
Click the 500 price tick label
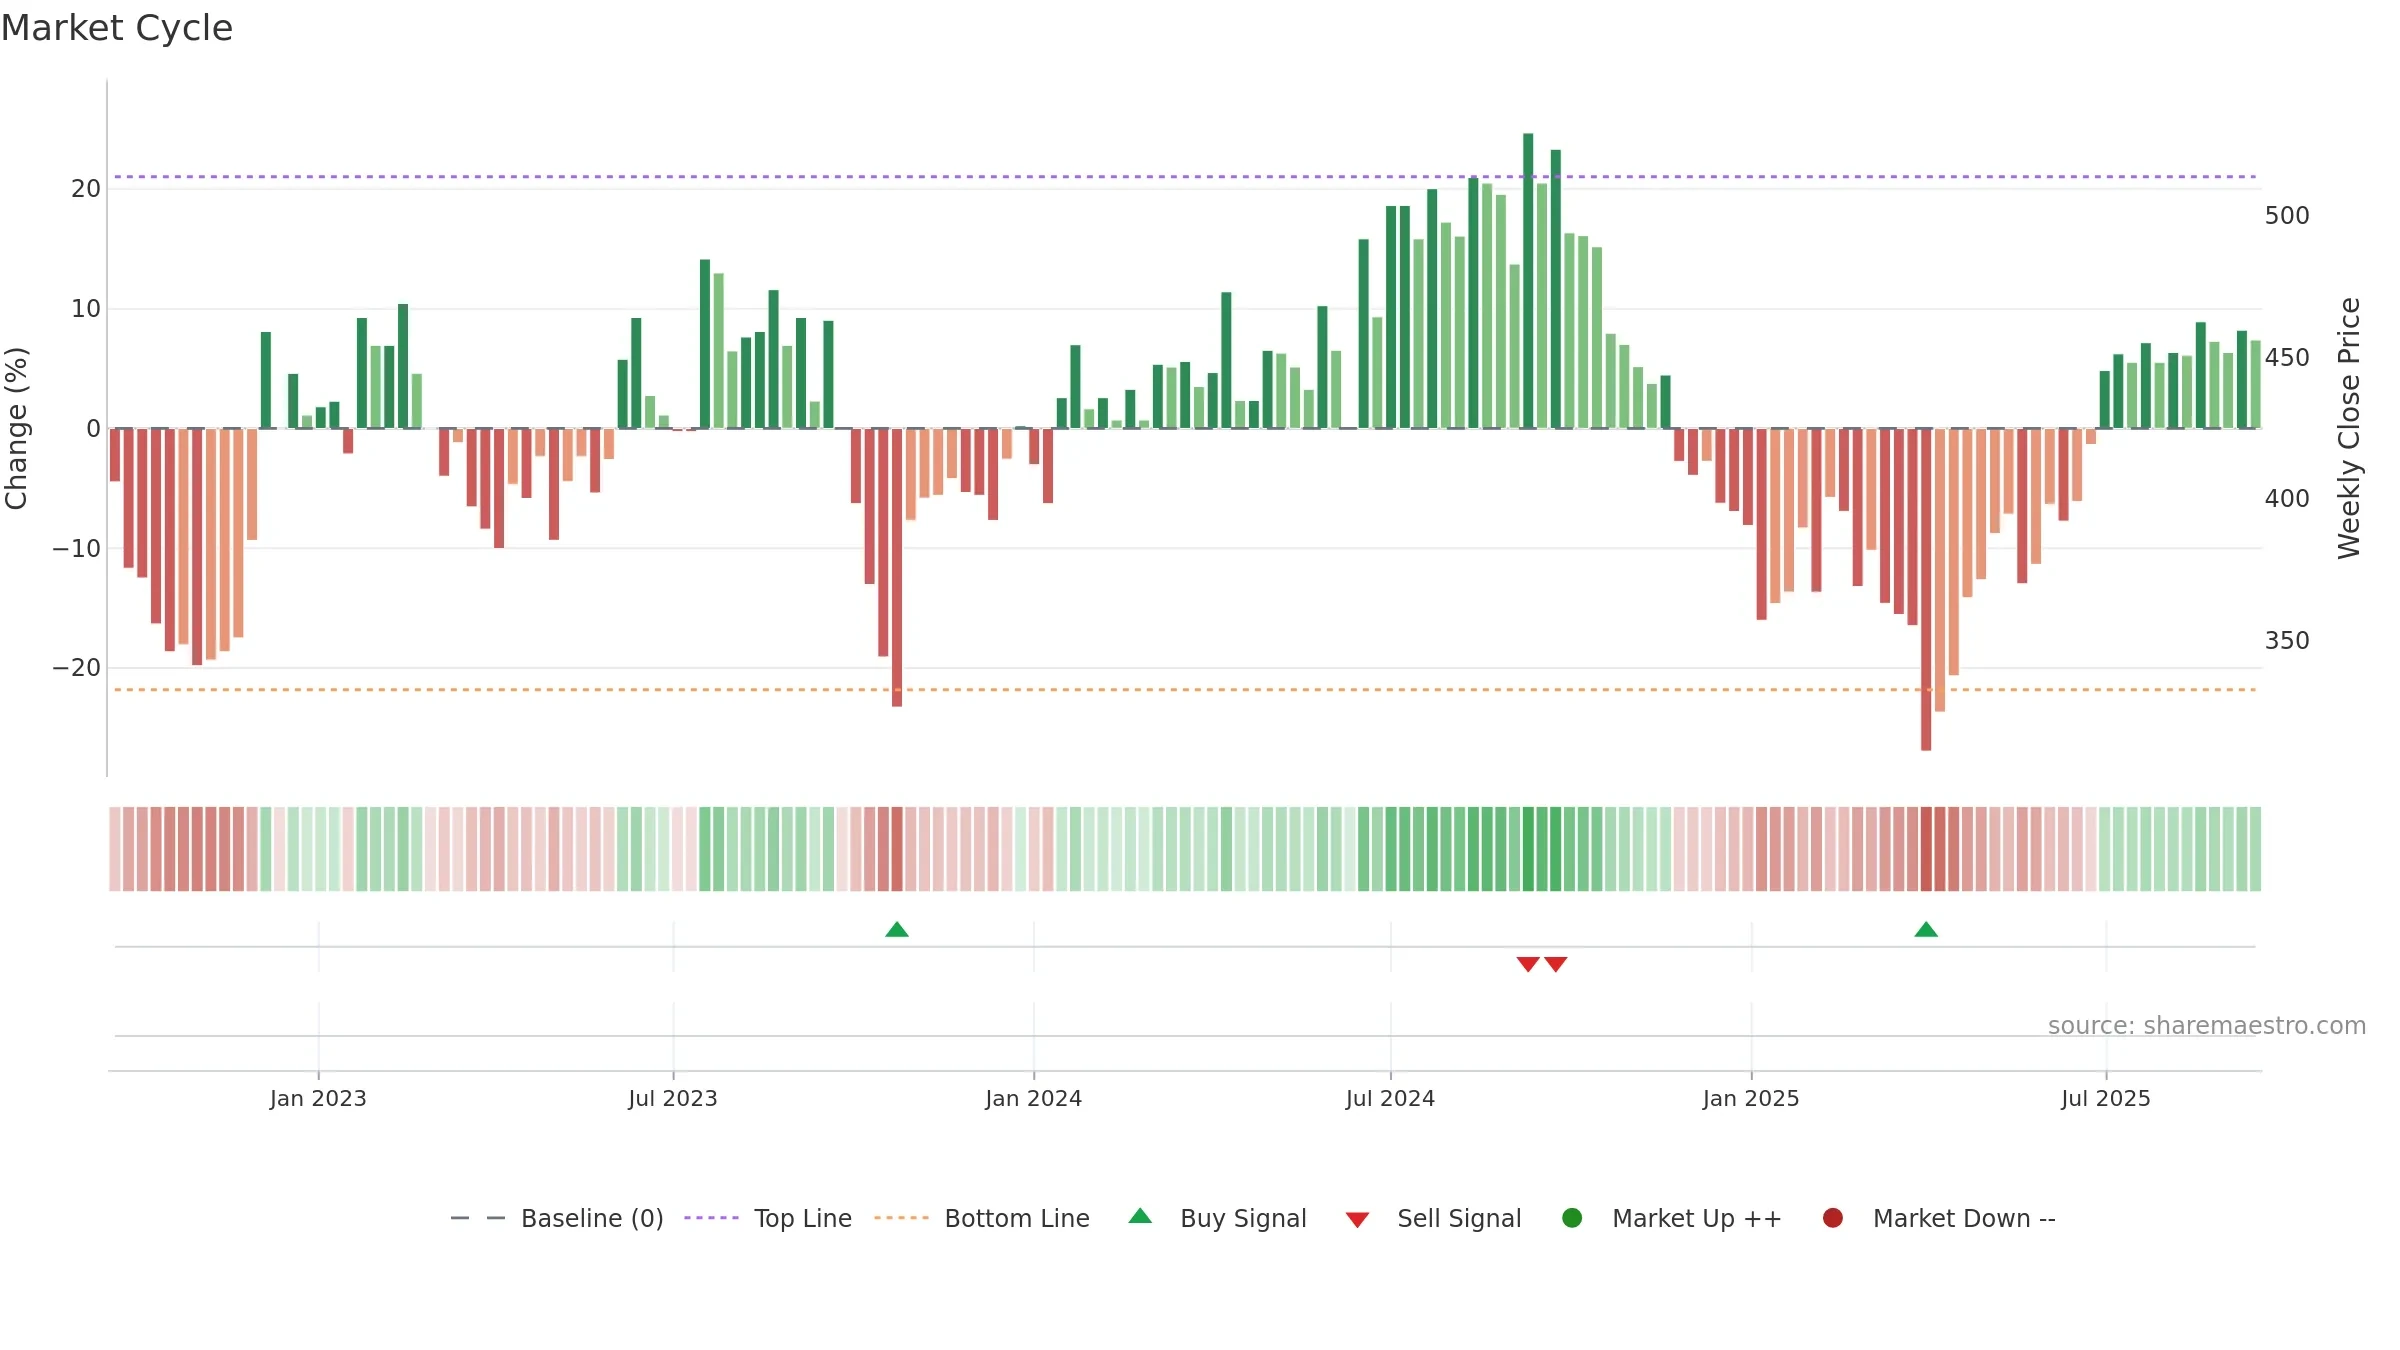[x=2287, y=216]
